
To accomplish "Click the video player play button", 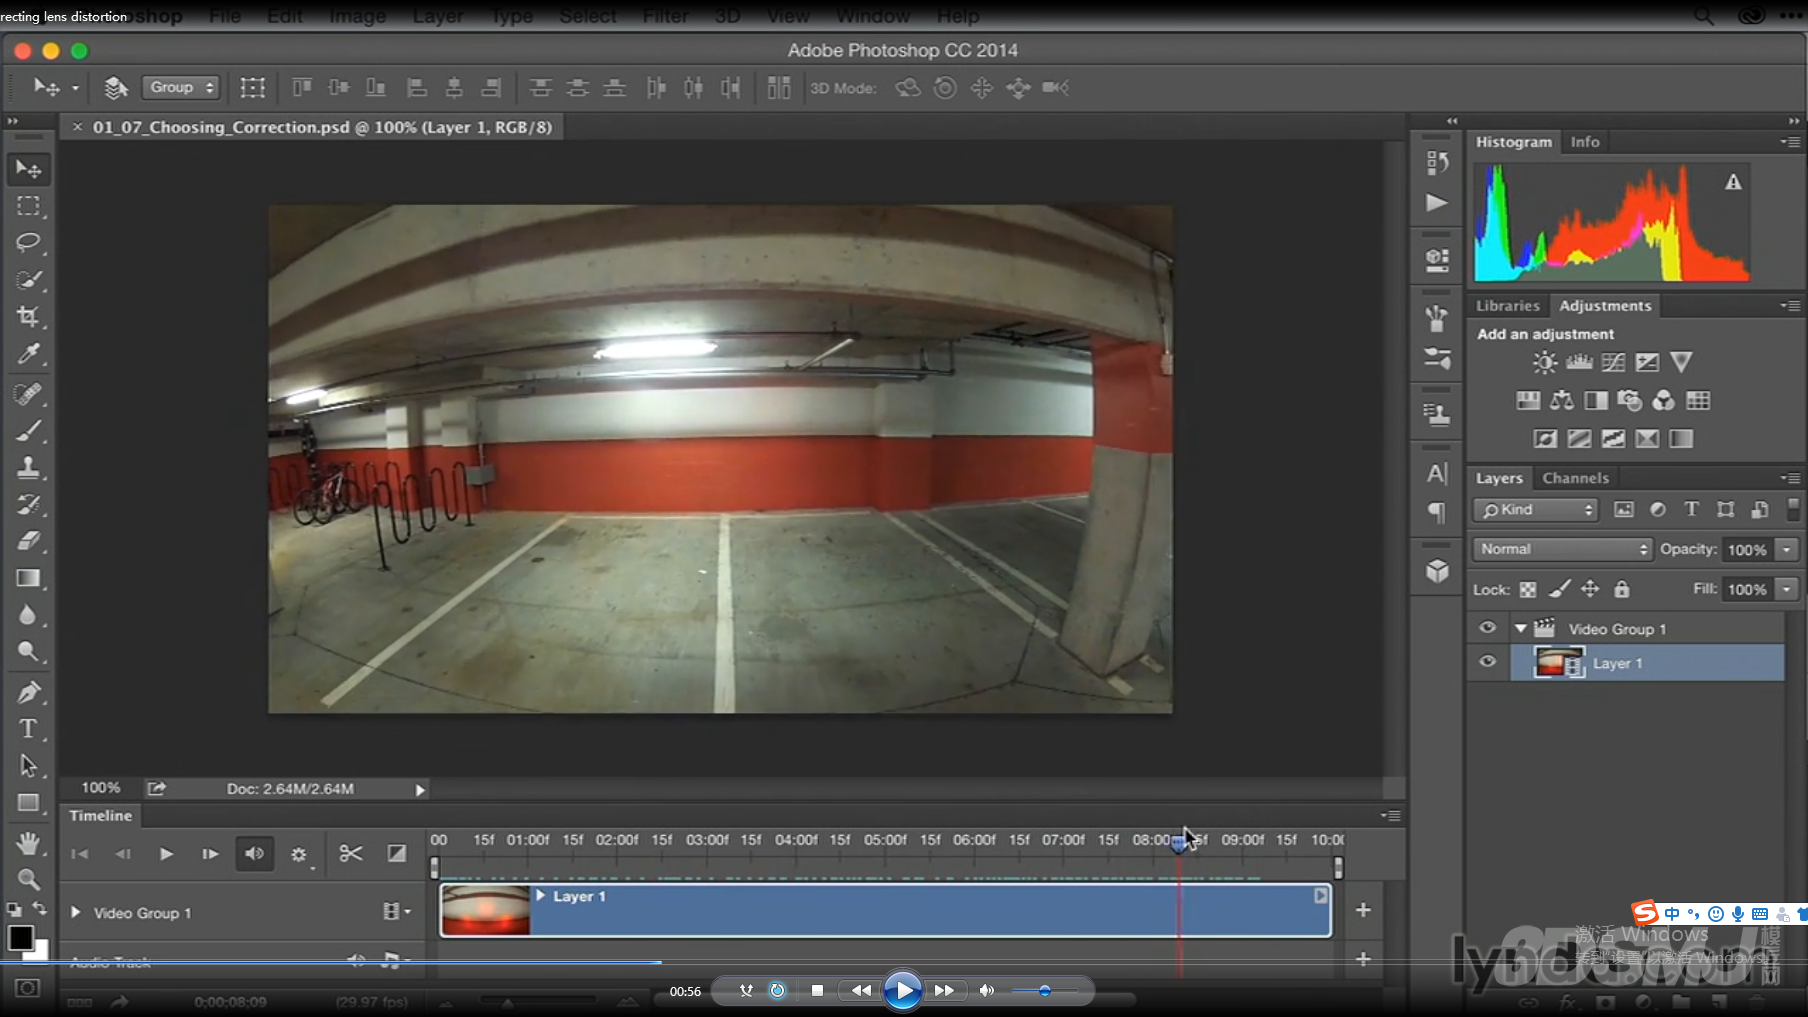I will [903, 991].
